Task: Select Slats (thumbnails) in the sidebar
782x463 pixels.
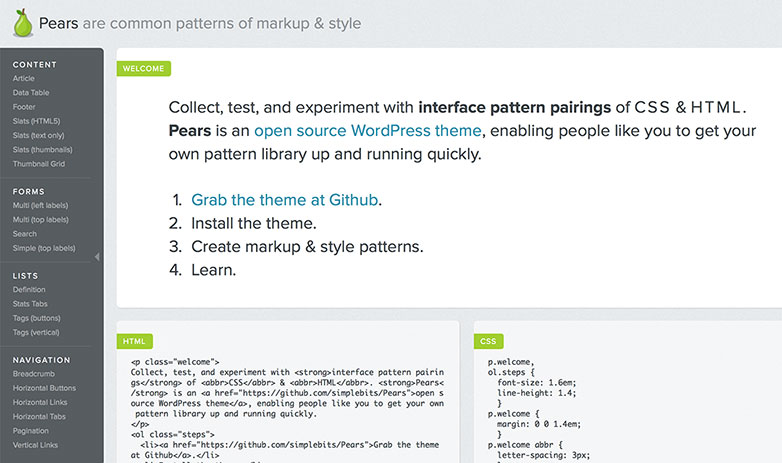Action: pos(42,150)
